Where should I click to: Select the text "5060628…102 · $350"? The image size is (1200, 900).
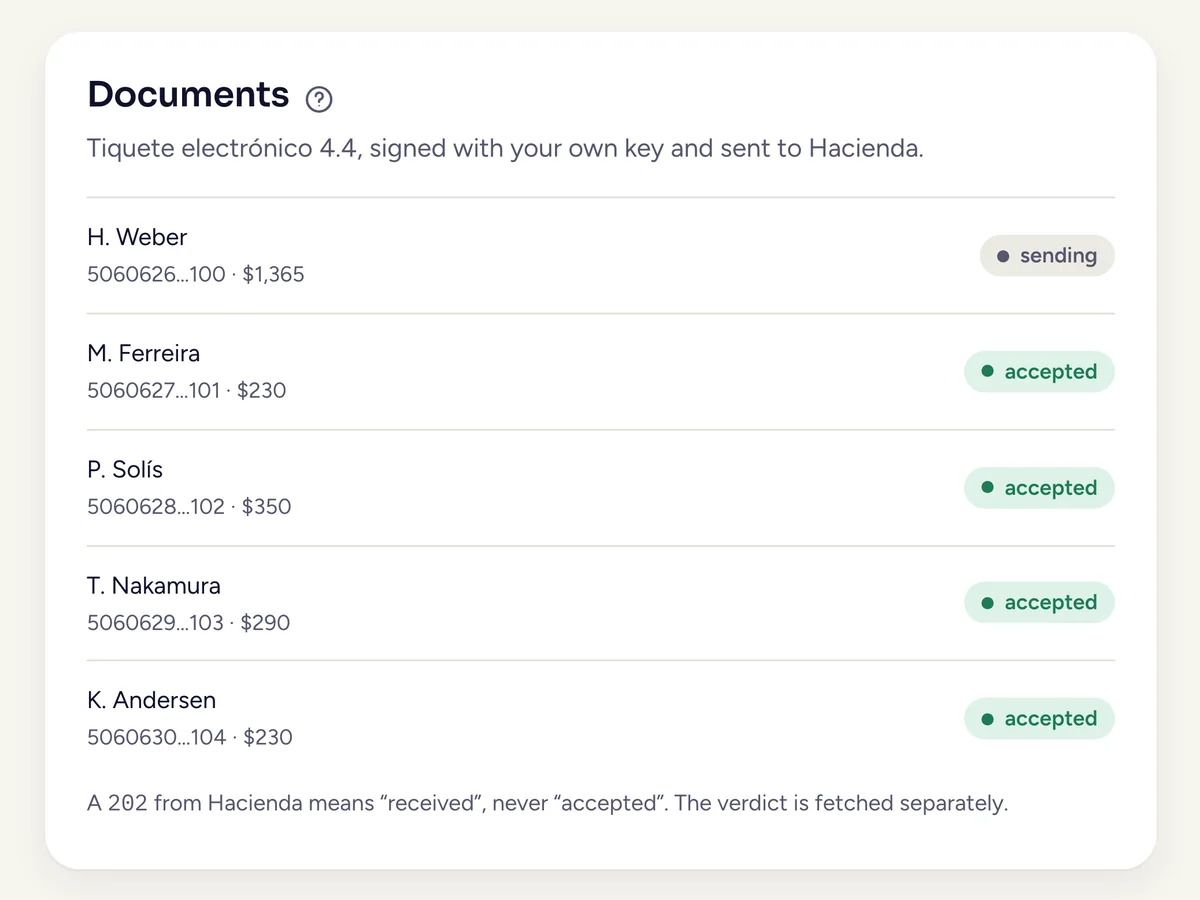pos(189,506)
